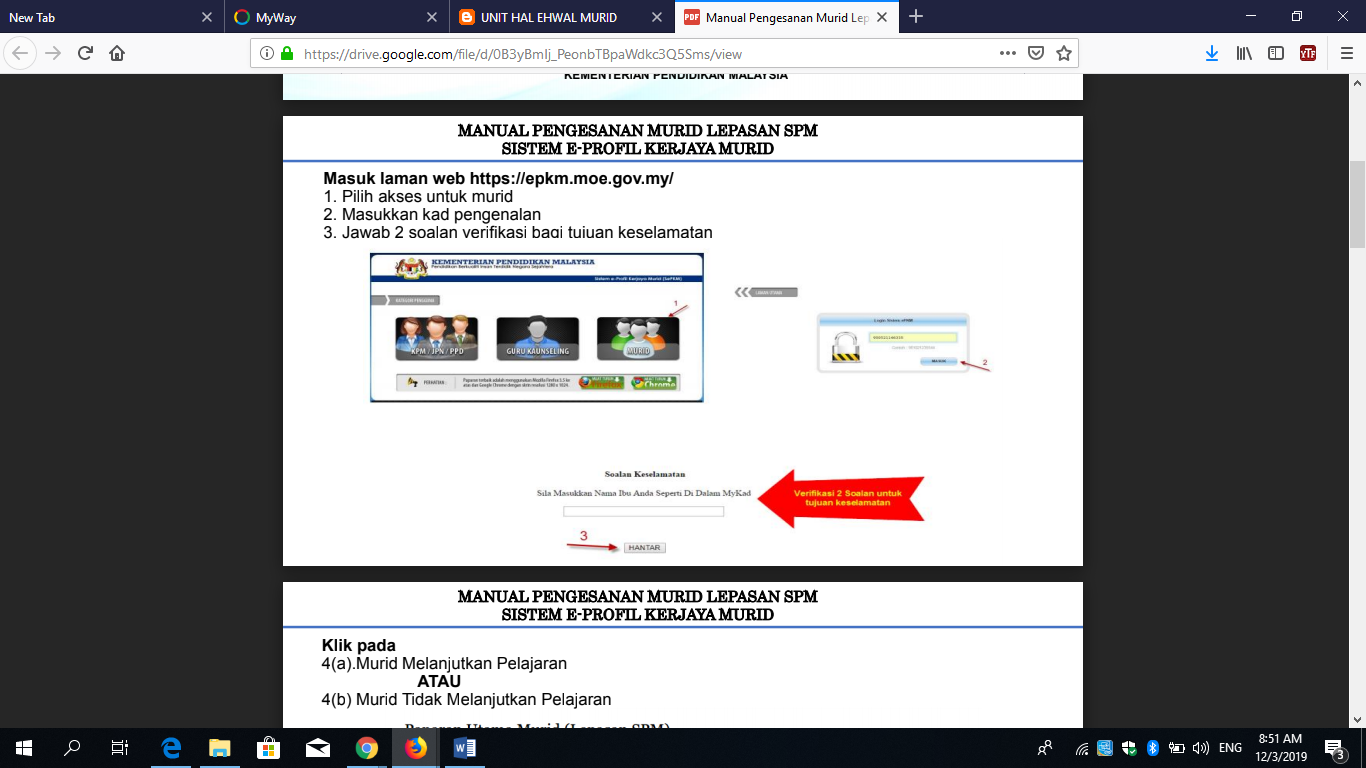Close the Manual Pengesanan Murid tab
Screen dimensions: 1366x768
click(881, 17)
